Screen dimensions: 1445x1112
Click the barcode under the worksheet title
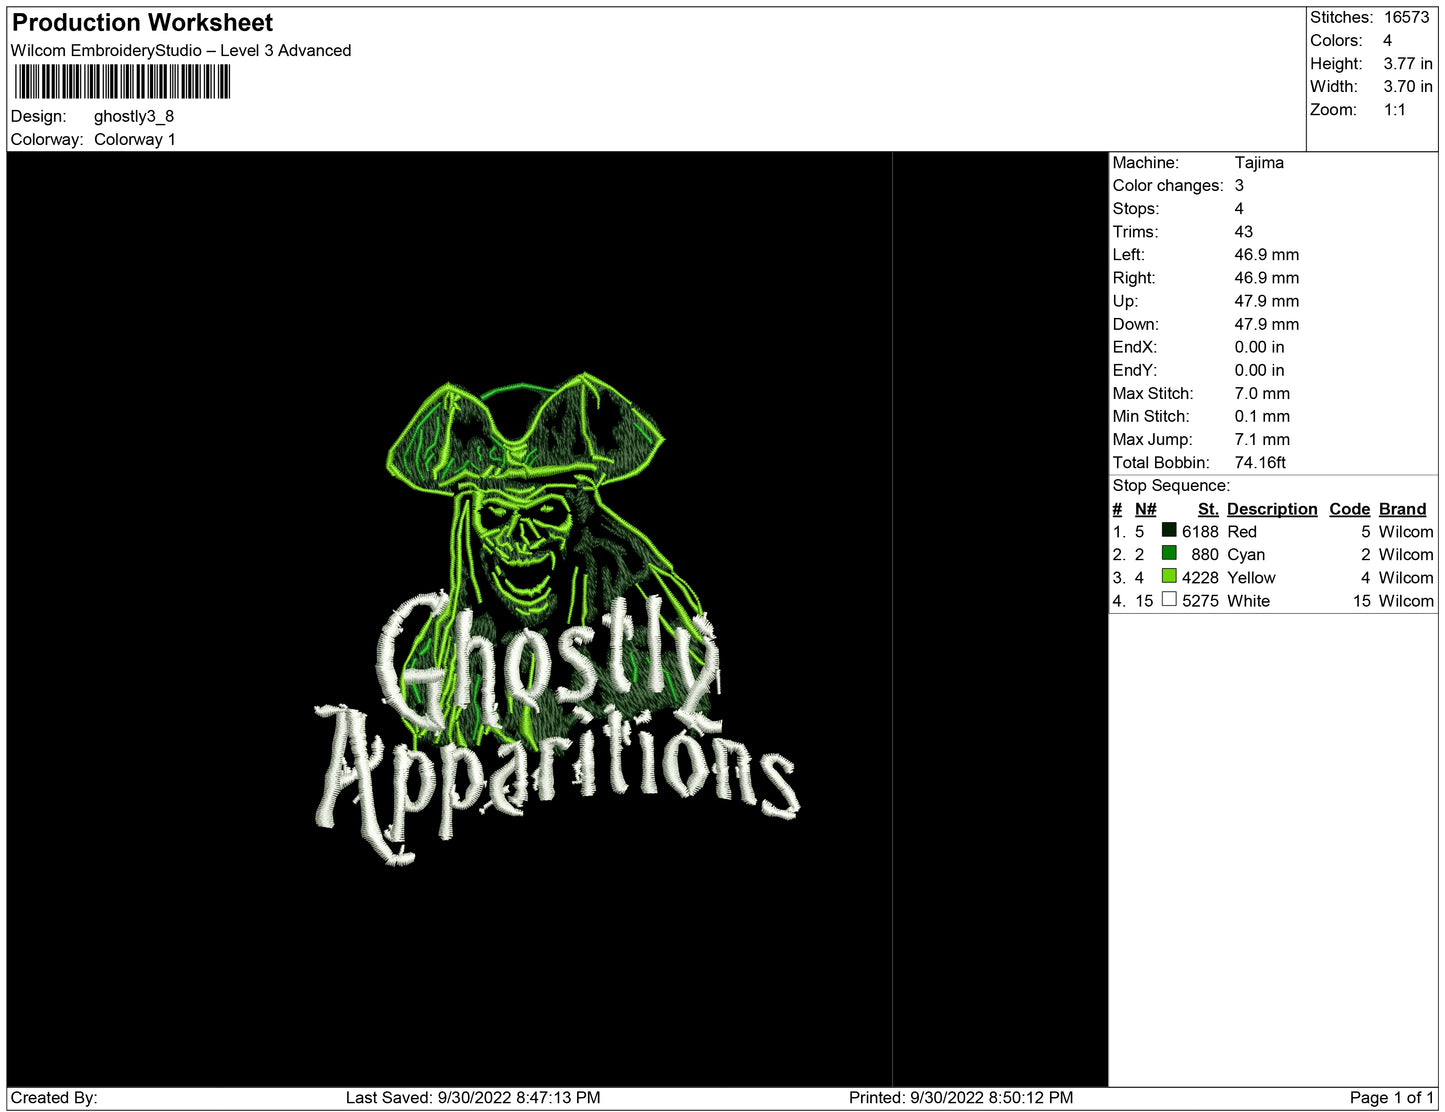click(x=122, y=82)
